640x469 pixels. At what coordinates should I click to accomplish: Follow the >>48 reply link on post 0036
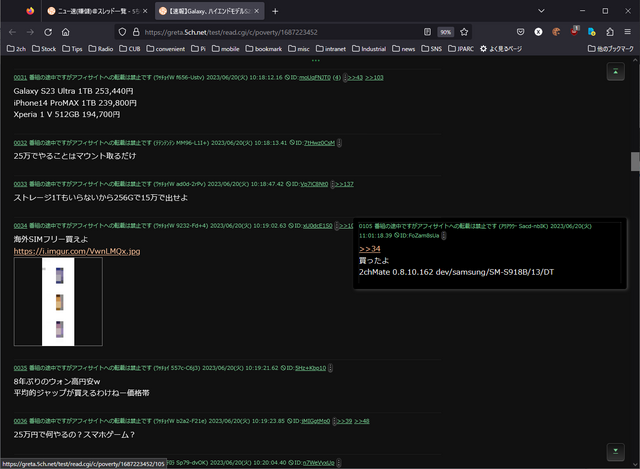coord(362,421)
